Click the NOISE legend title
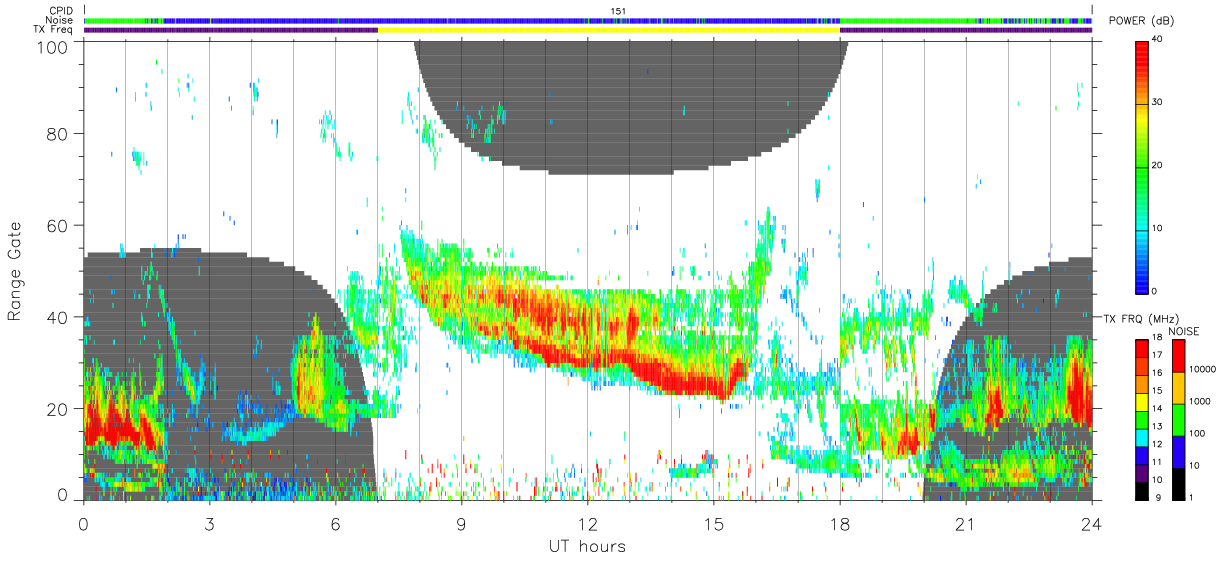Screen dimensions: 1228x567 1183,331
